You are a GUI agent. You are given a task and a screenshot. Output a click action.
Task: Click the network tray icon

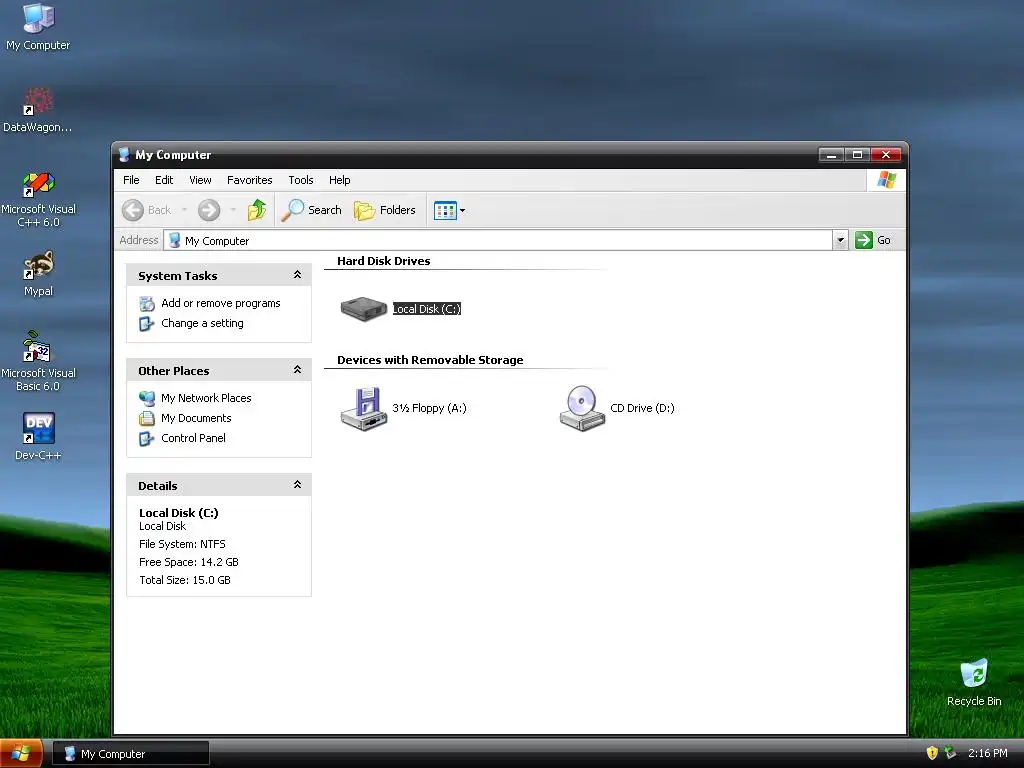tap(950, 753)
